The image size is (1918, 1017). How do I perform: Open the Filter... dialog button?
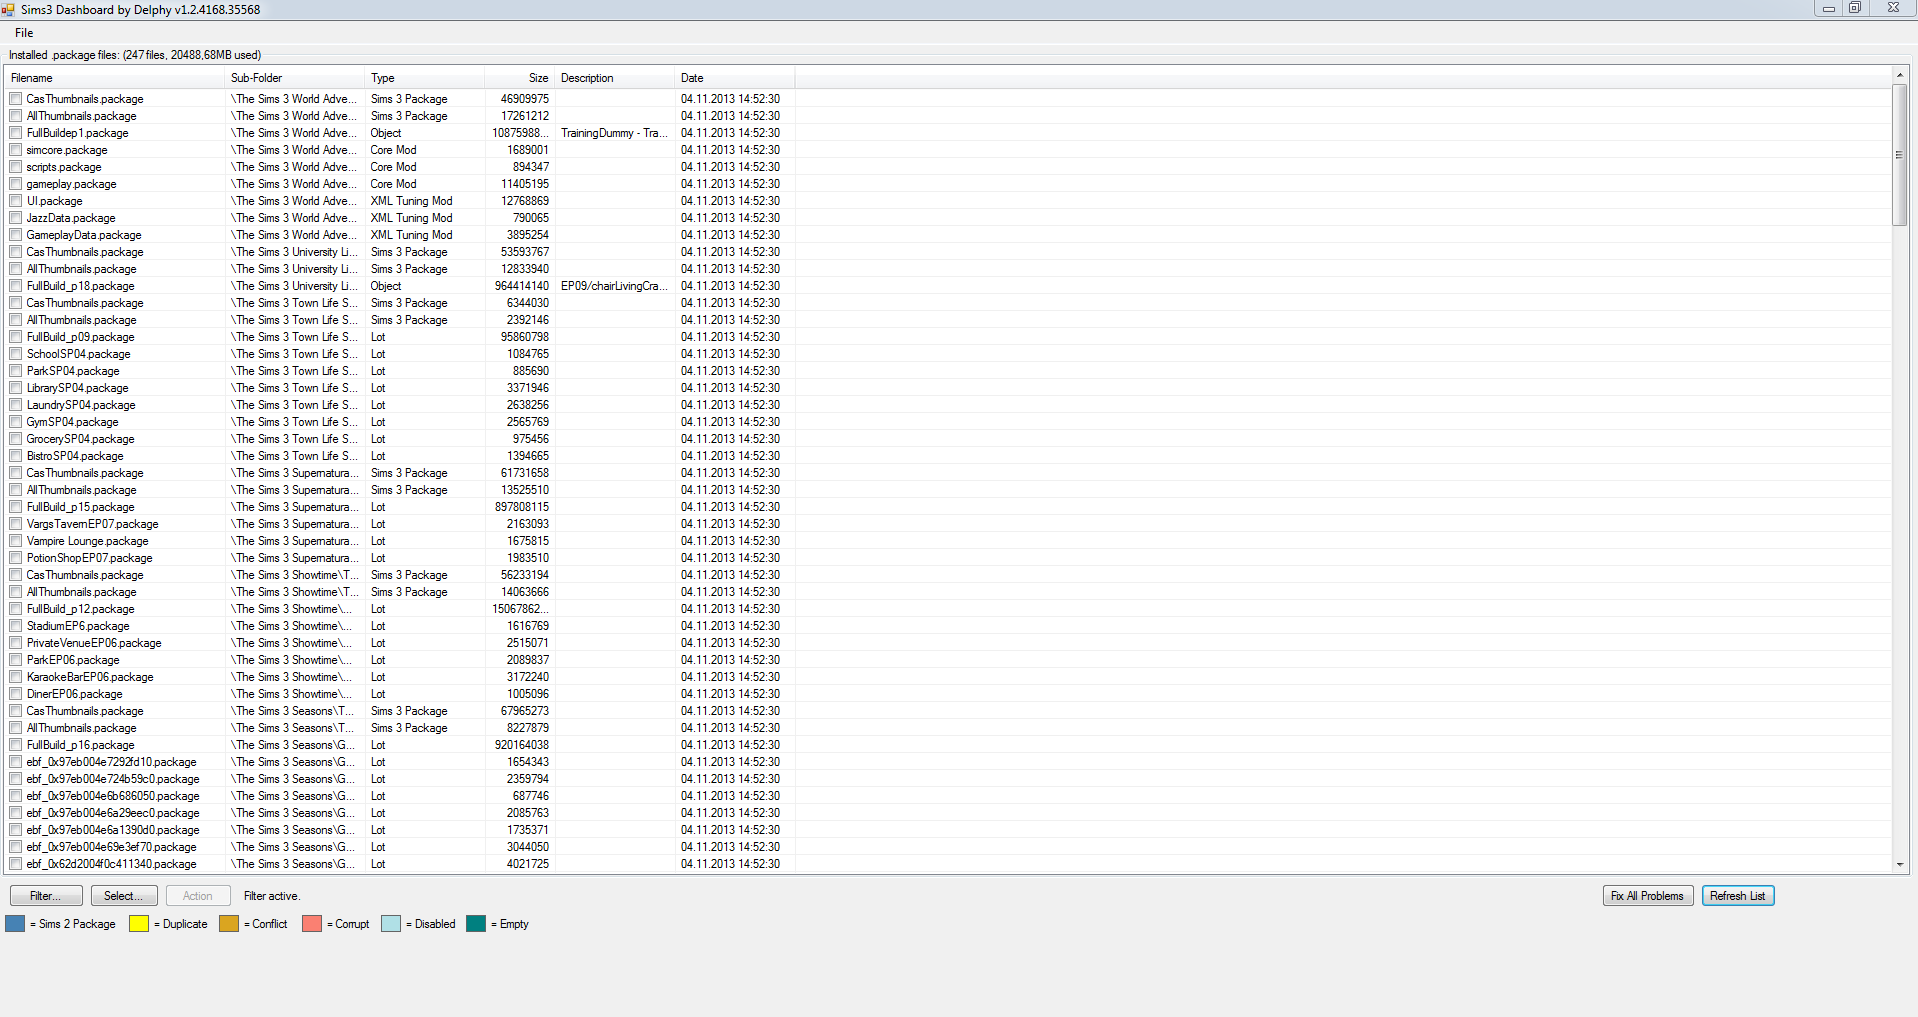(x=46, y=896)
